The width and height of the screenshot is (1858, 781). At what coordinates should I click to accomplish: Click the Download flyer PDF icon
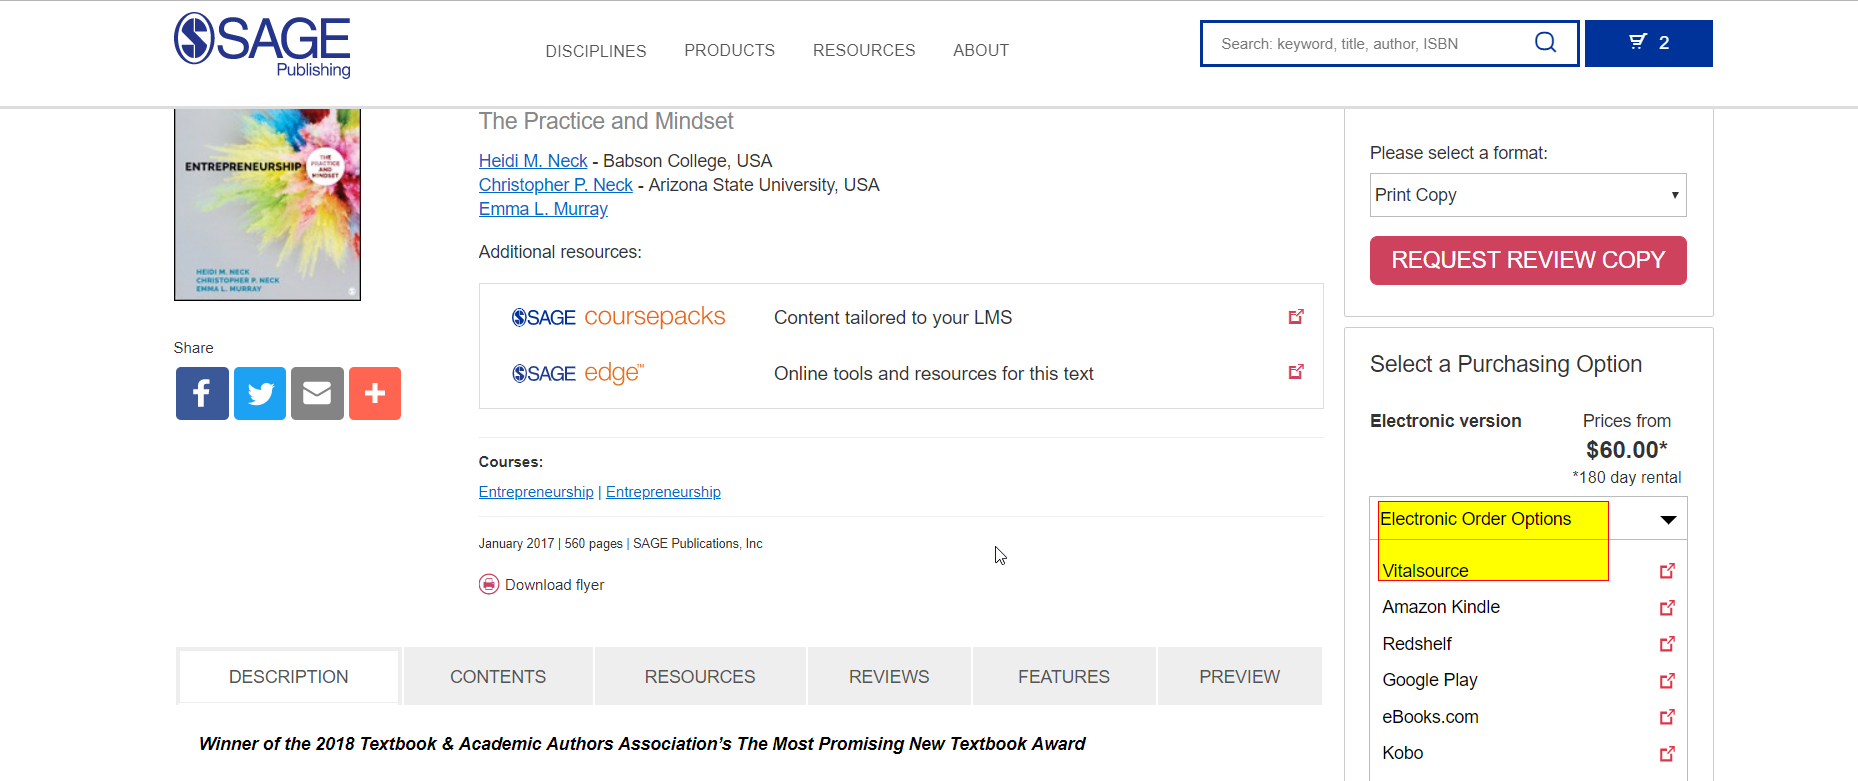click(x=489, y=584)
